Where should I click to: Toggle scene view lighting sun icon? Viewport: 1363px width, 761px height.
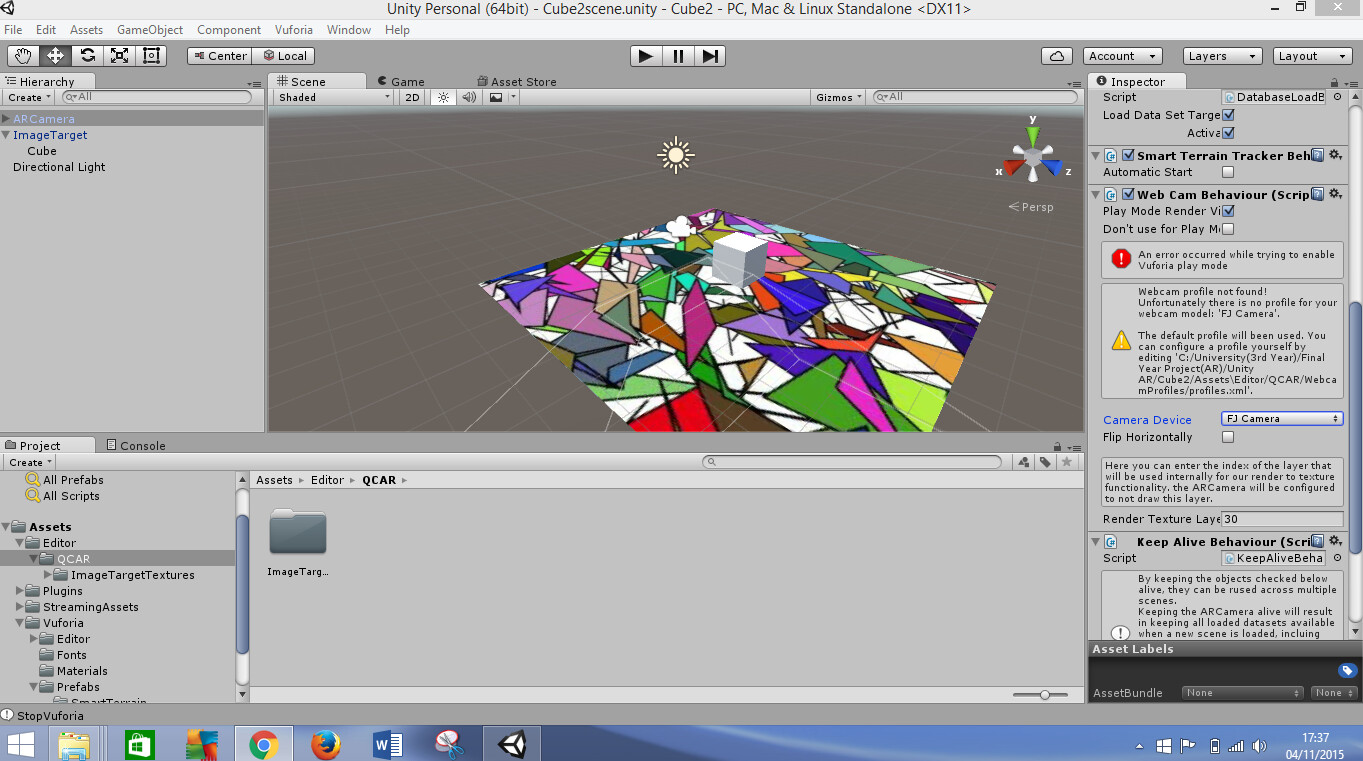pos(443,97)
